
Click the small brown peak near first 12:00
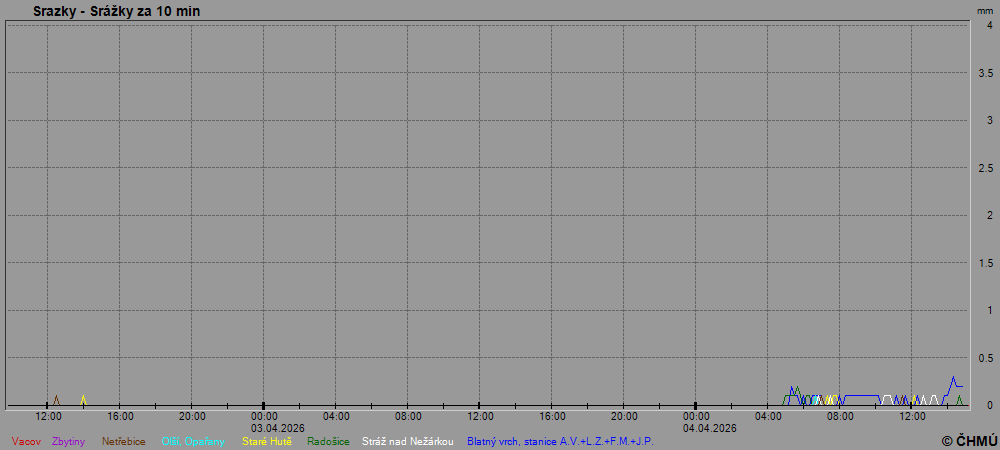pyautogui.click(x=56, y=396)
